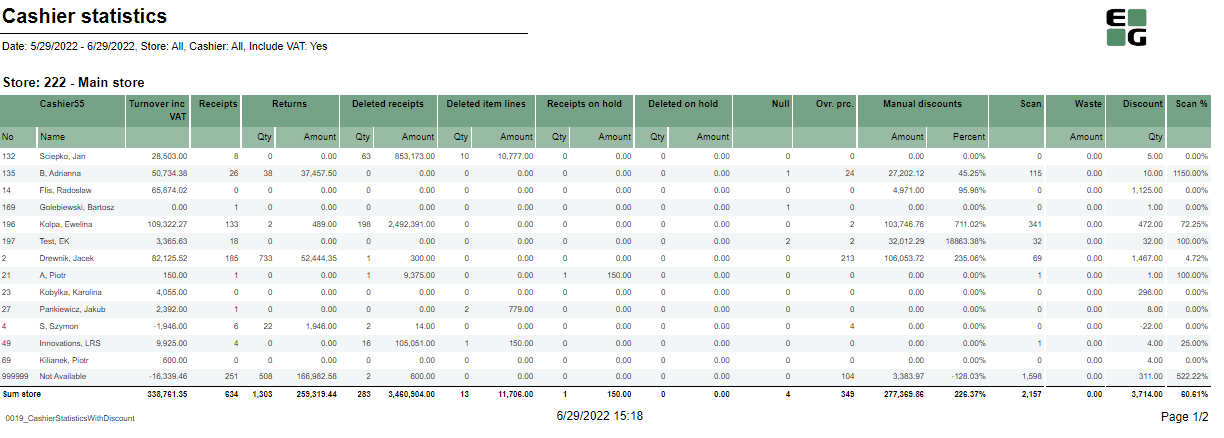Click the Receipts on hold header
1224x438 pixels.
[584, 103]
